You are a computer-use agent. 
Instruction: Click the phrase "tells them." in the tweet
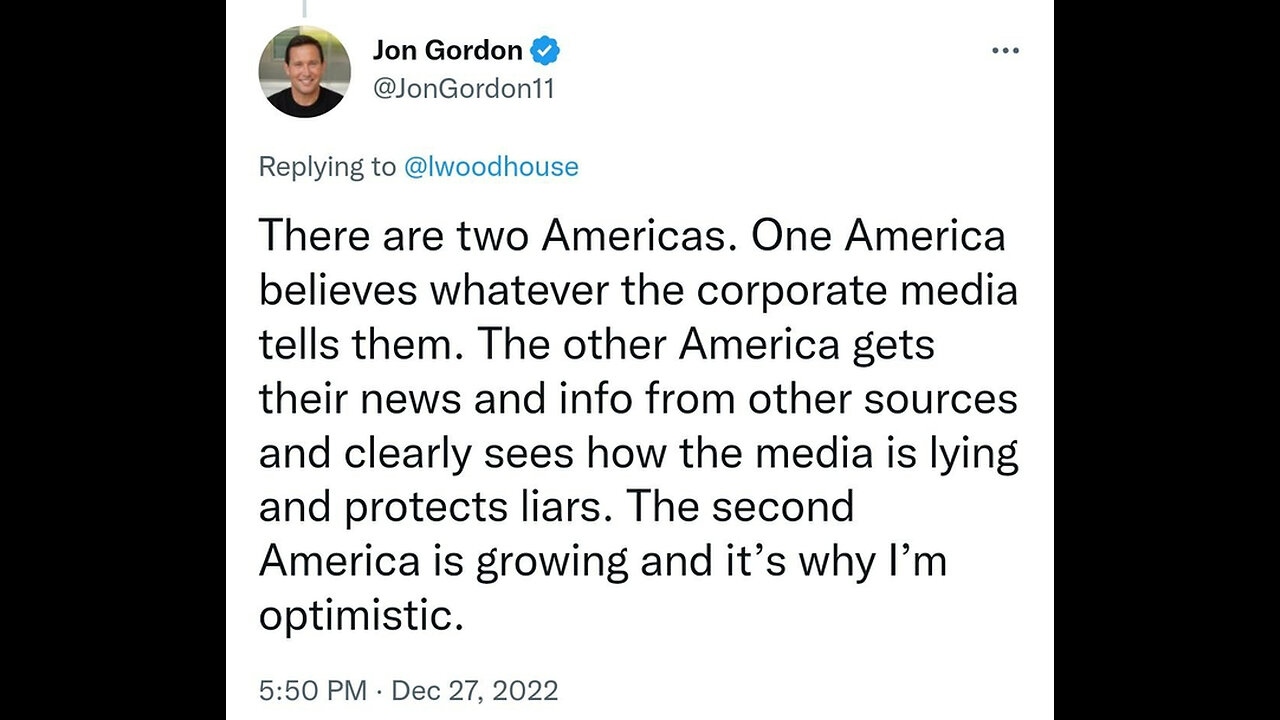click(x=360, y=344)
